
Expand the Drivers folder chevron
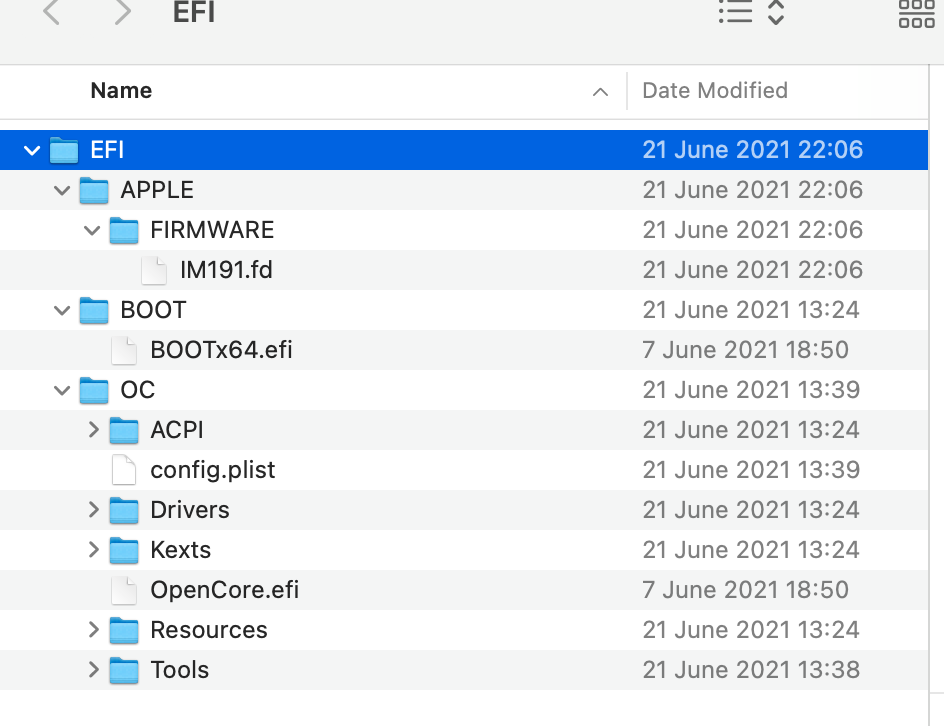pyautogui.click(x=93, y=510)
